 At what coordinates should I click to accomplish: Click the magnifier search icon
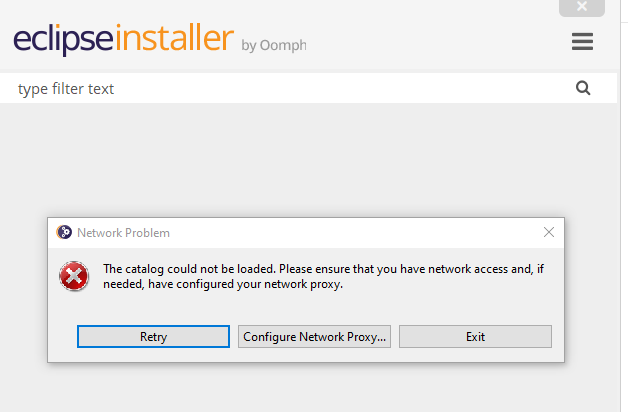coord(583,88)
